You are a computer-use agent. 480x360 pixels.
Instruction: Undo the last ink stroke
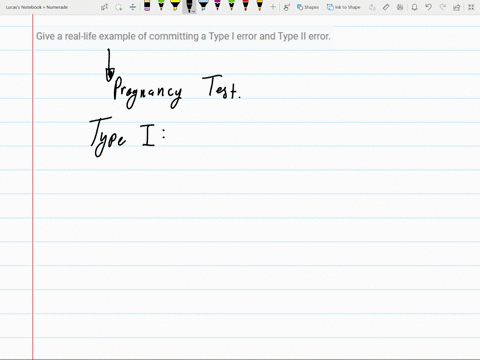[429, 7]
